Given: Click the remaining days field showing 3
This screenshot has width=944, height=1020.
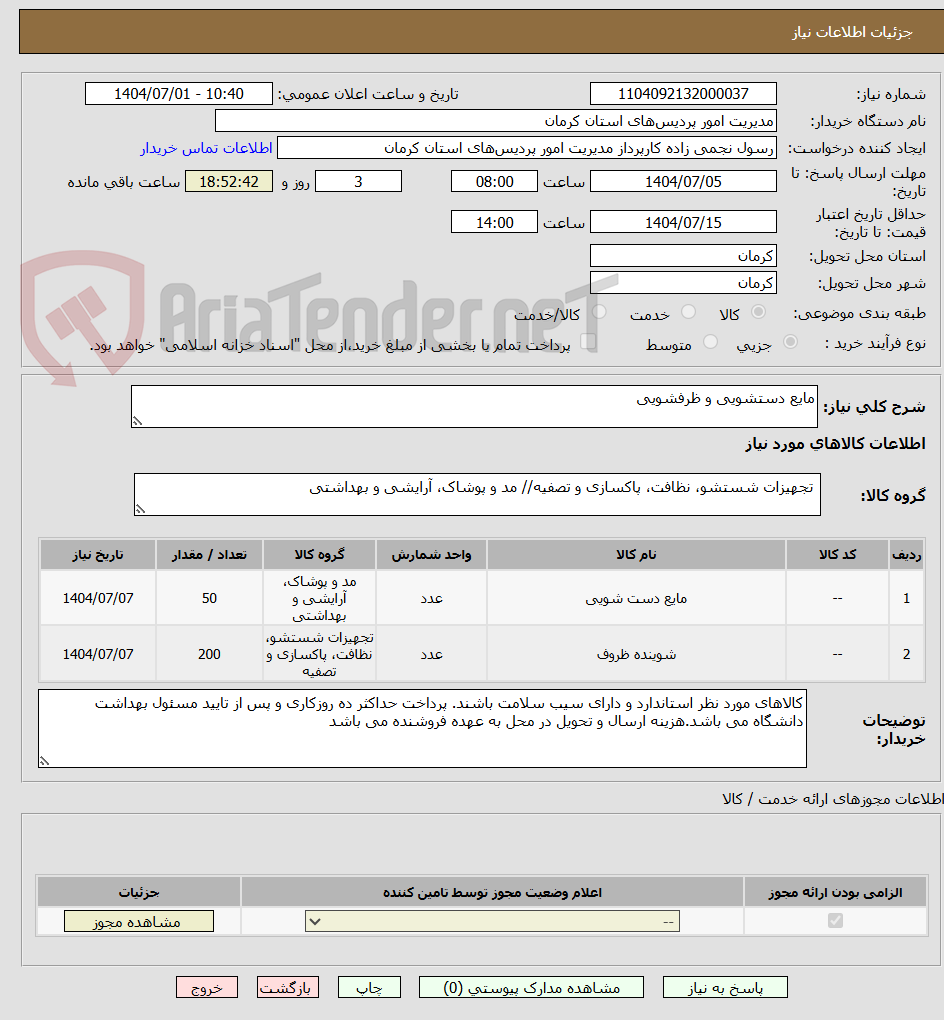Looking at the screenshot, I should (357, 181).
